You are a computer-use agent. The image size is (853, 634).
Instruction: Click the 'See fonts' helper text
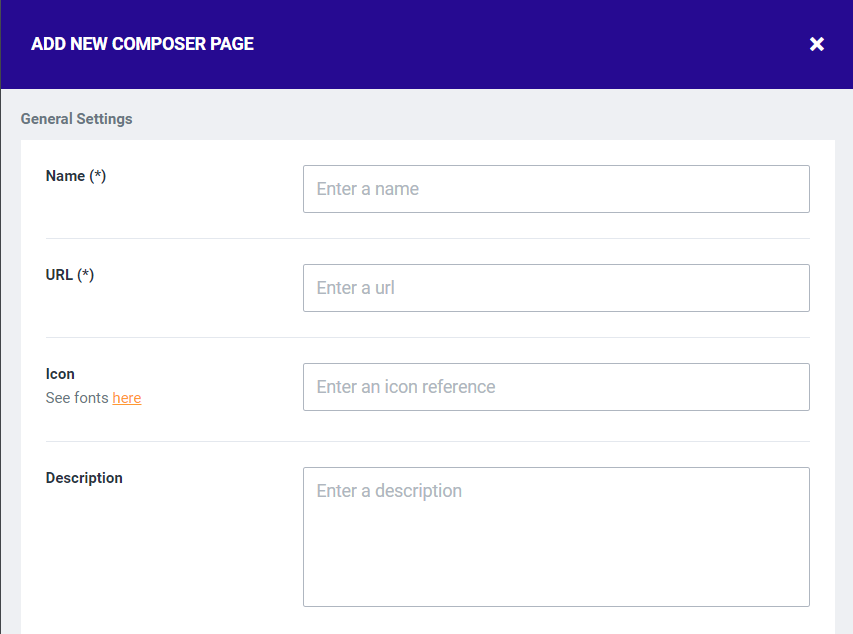tap(77, 398)
